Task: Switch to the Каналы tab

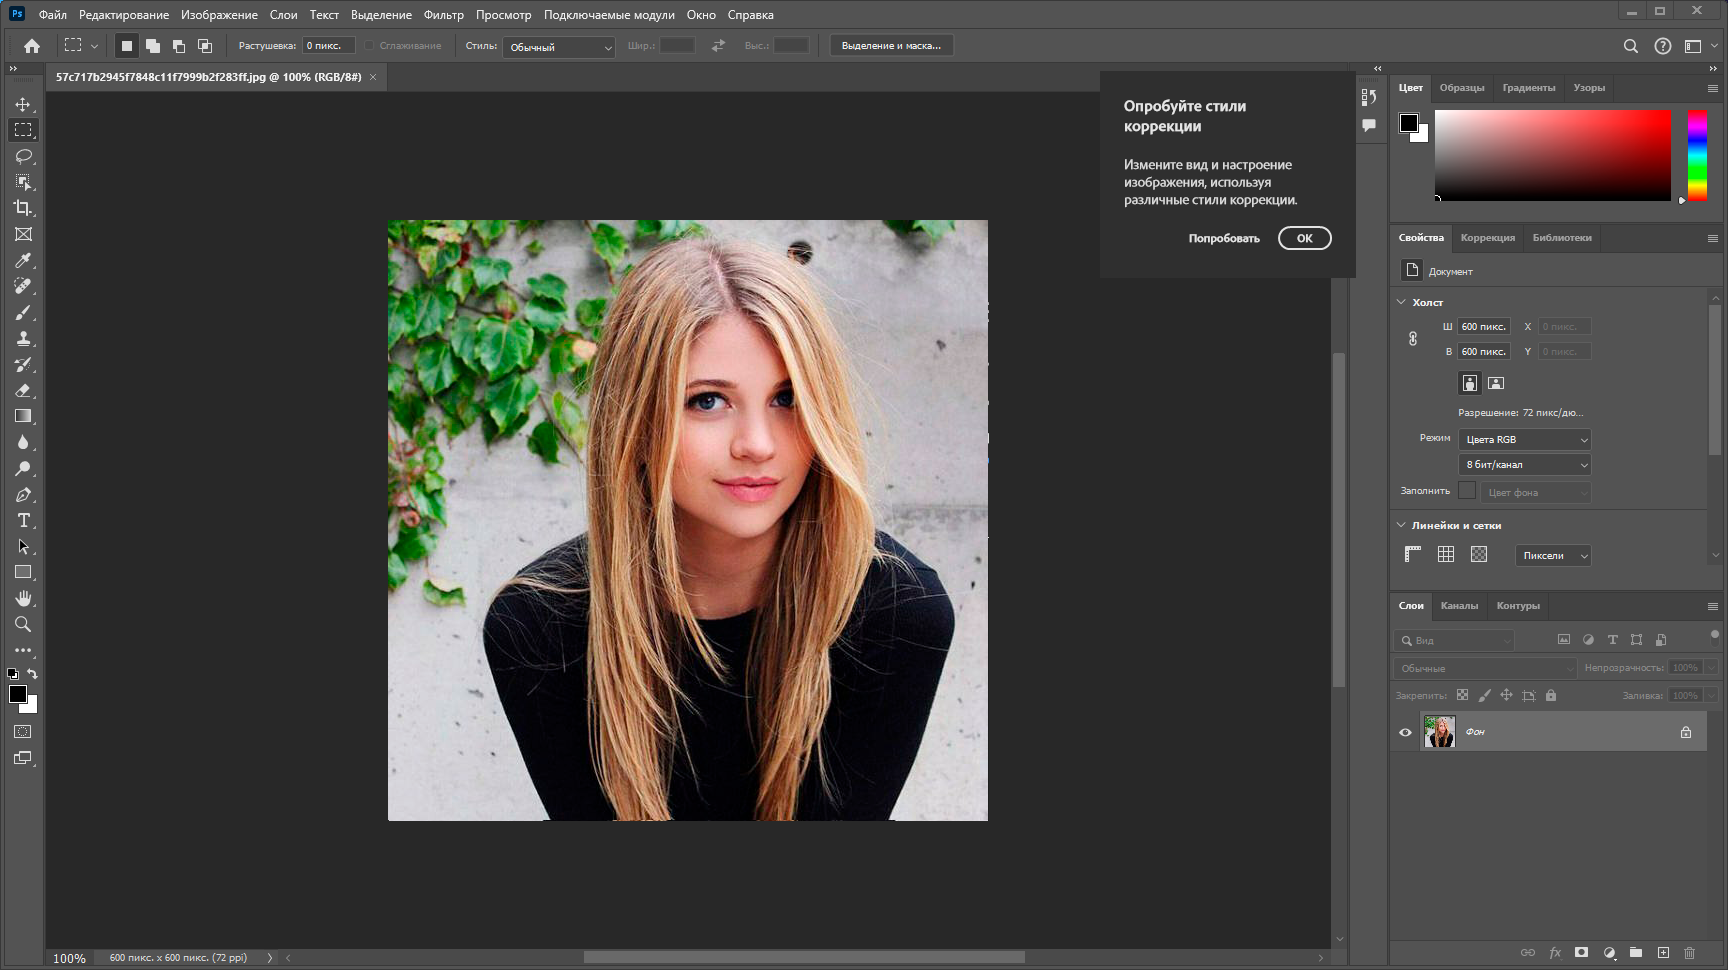Action: pyautogui.click(x=1459, y=606)
